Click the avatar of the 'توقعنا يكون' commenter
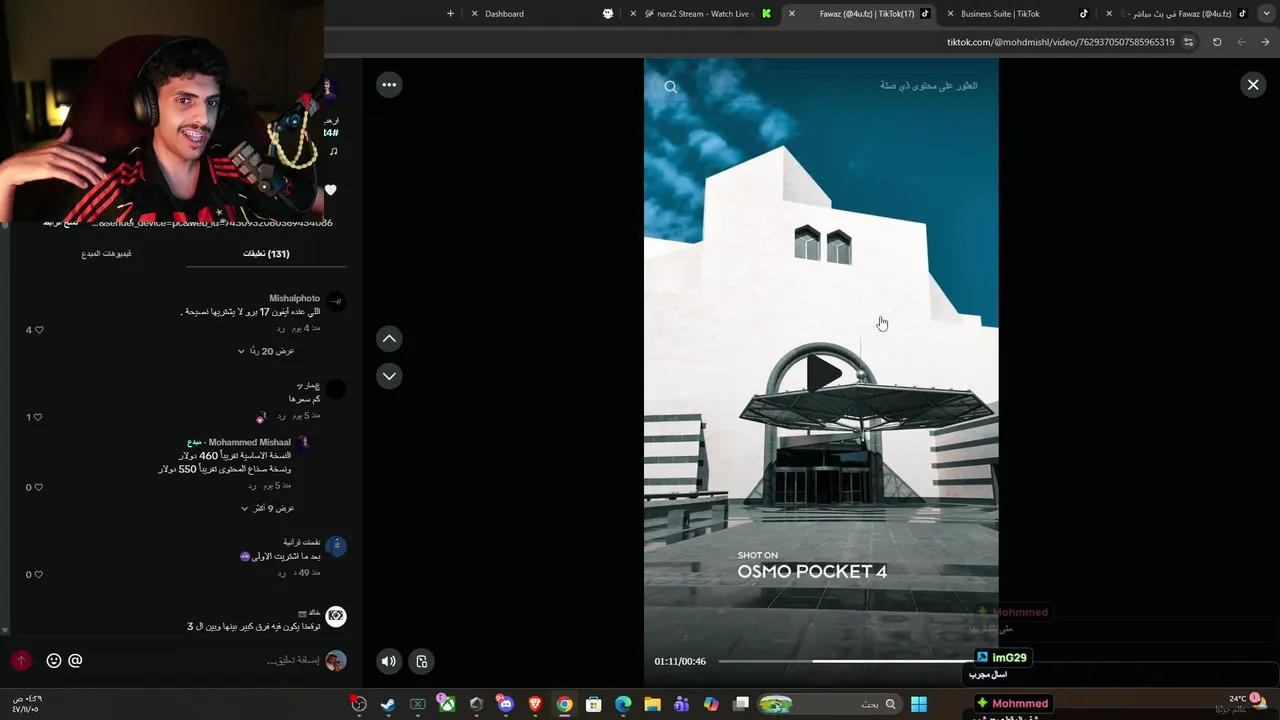Viewport: 1280px width, 720px height. (x=336, y=617)
